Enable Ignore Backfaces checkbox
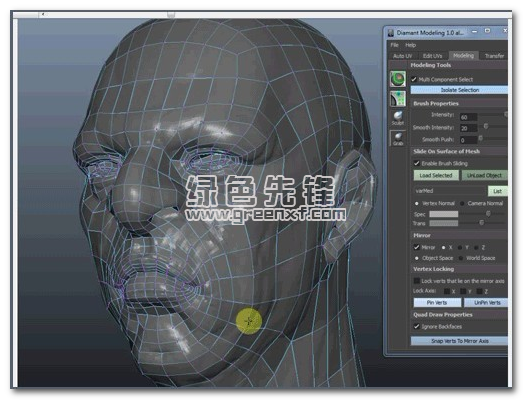523x400 pixels. click(416, 326)
